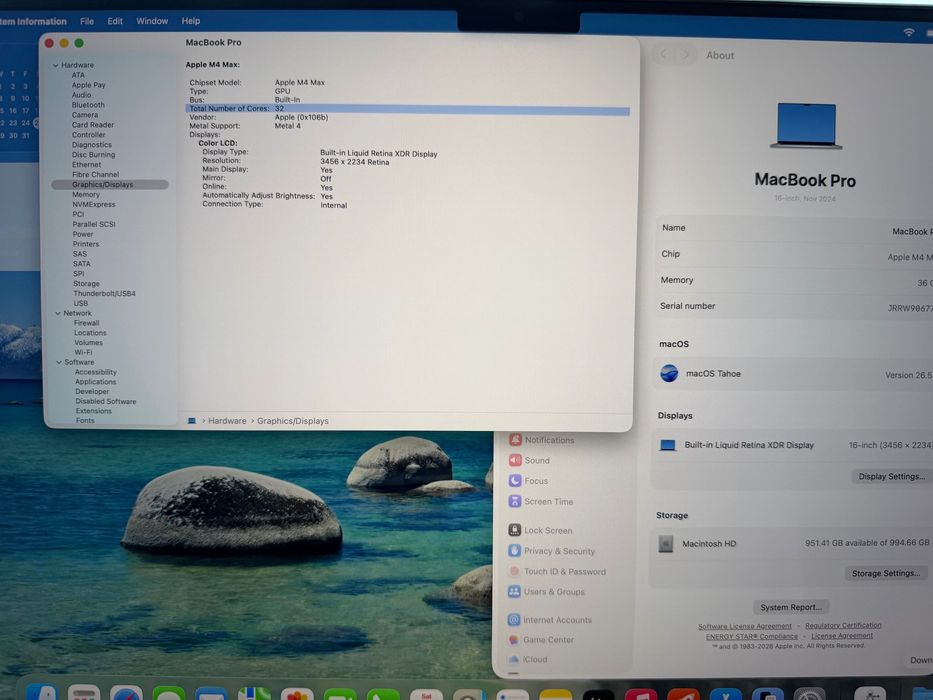Open the System Information app menu
The height and width of the screenshot is (700, 933).
pyautogui.click(x=33, y=21)
